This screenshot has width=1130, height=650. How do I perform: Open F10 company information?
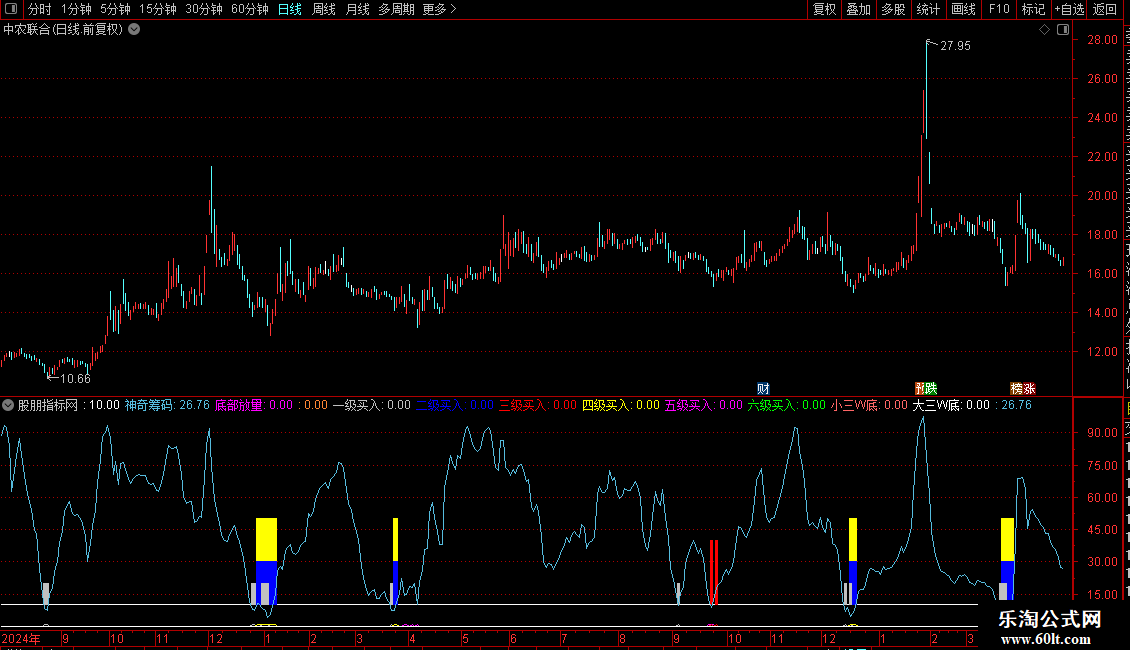(999, 9)
